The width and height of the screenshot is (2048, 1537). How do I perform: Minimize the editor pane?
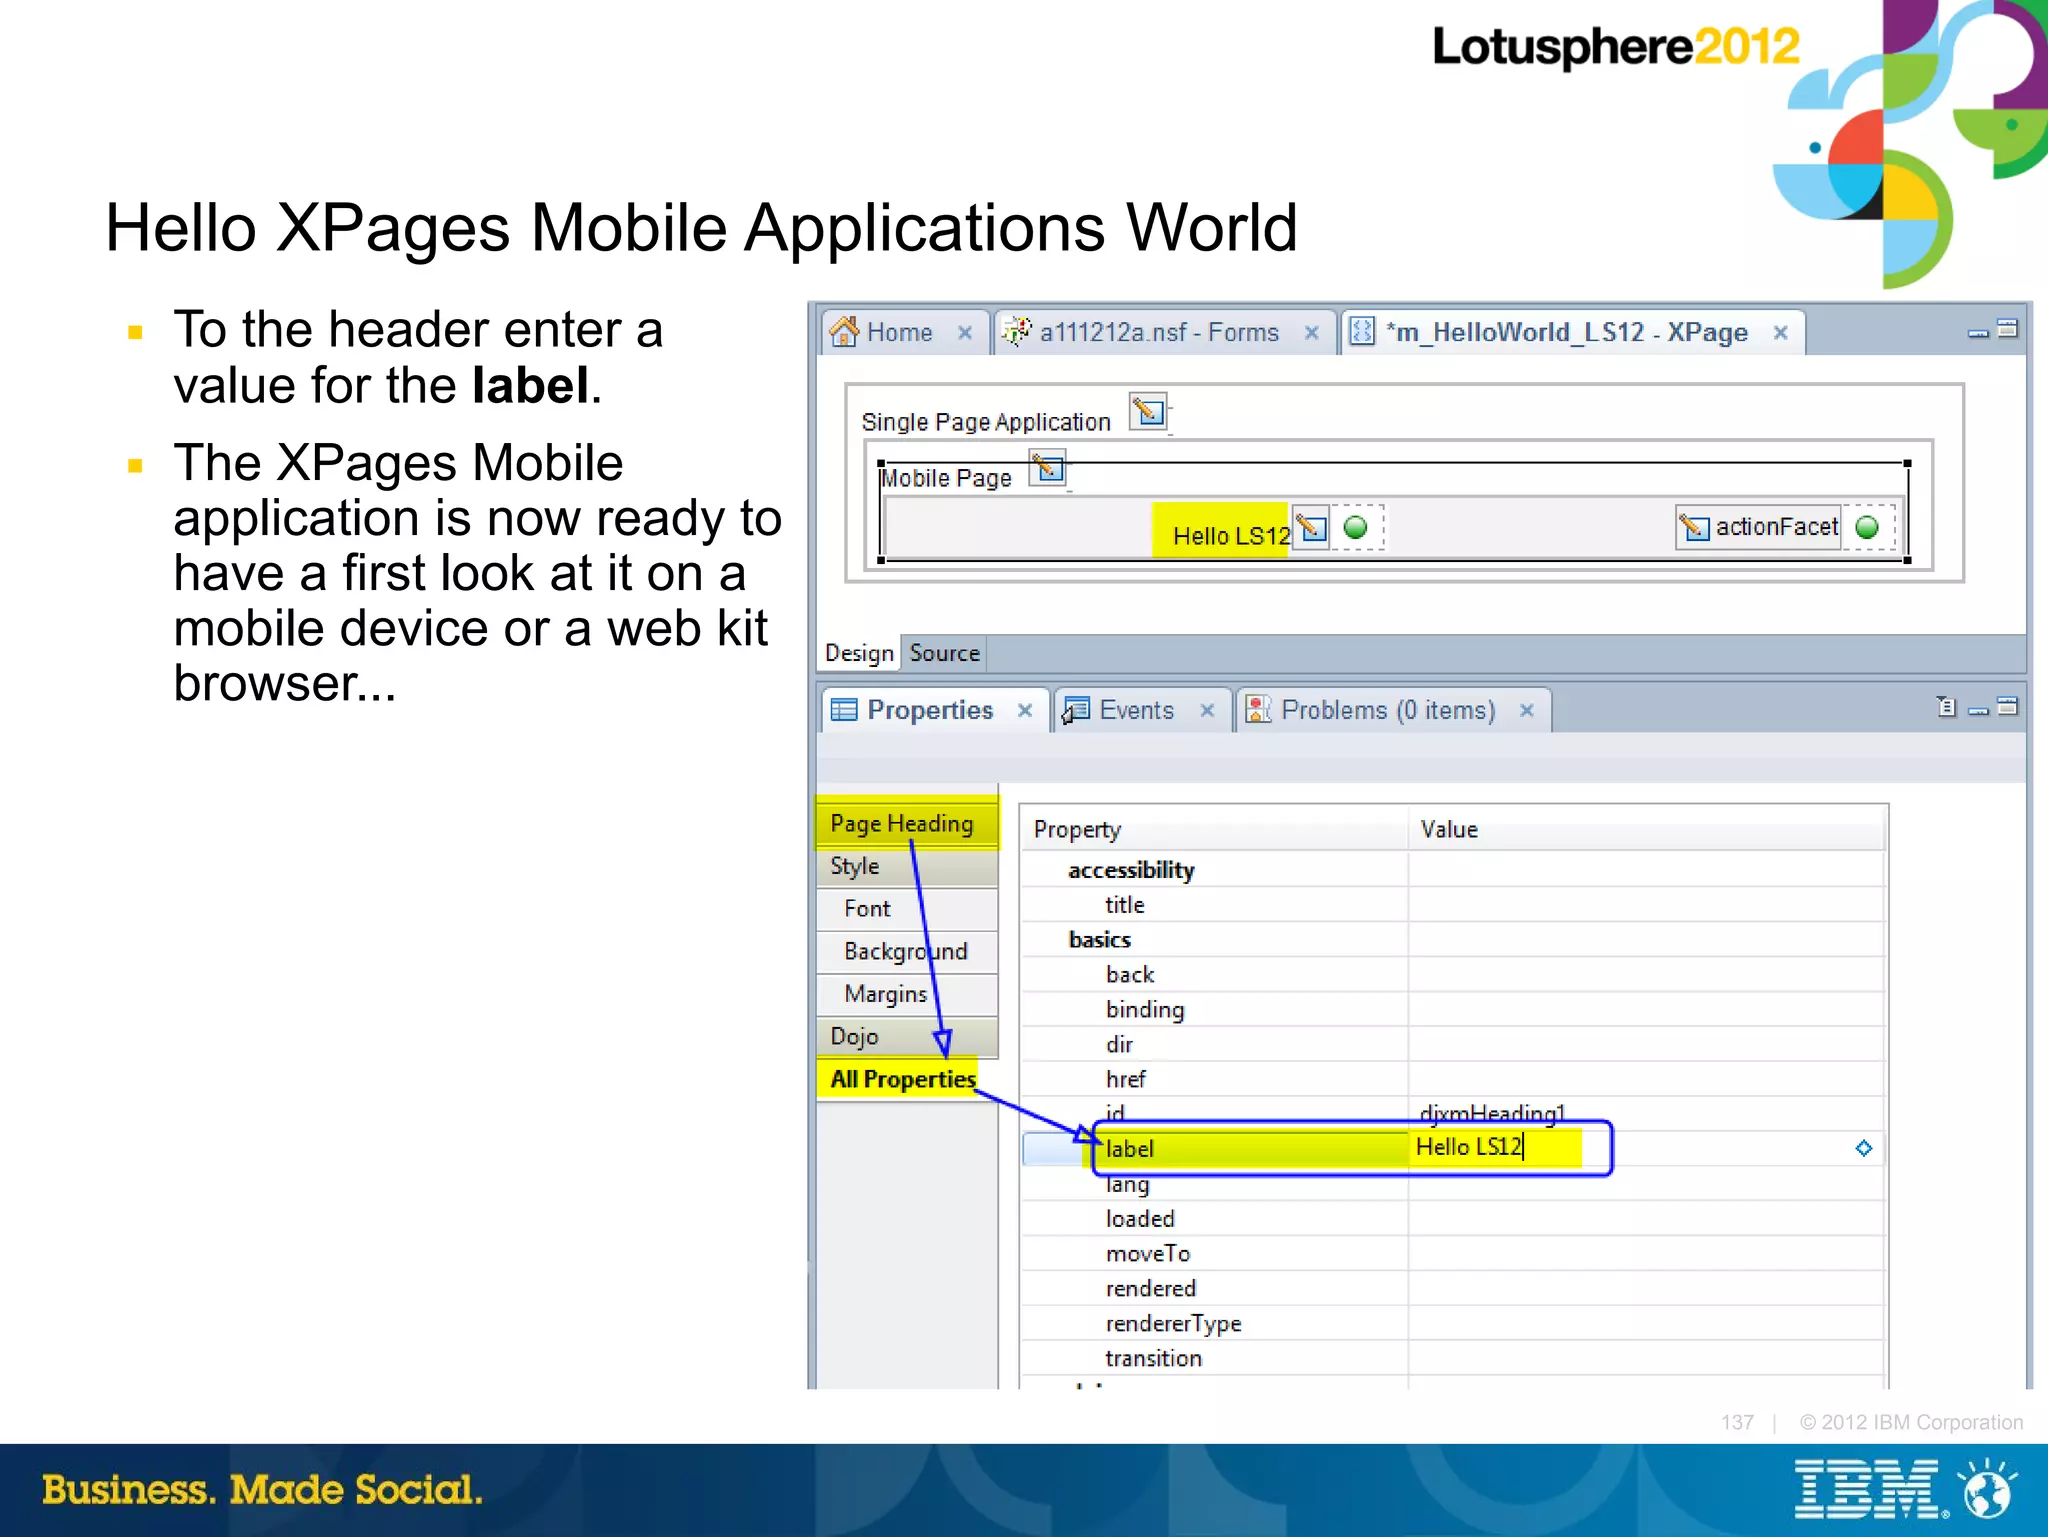[x=1977, y=332]
